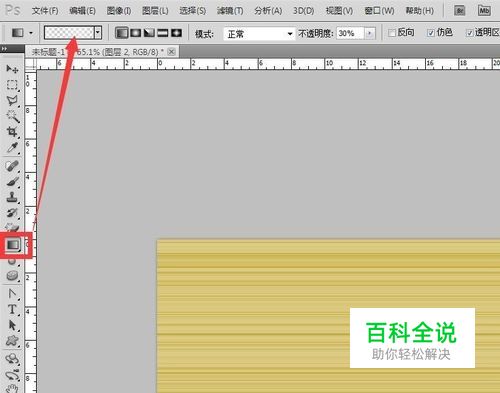Open the 选择(S) menu
500x393 pixels.
[193, 11]
